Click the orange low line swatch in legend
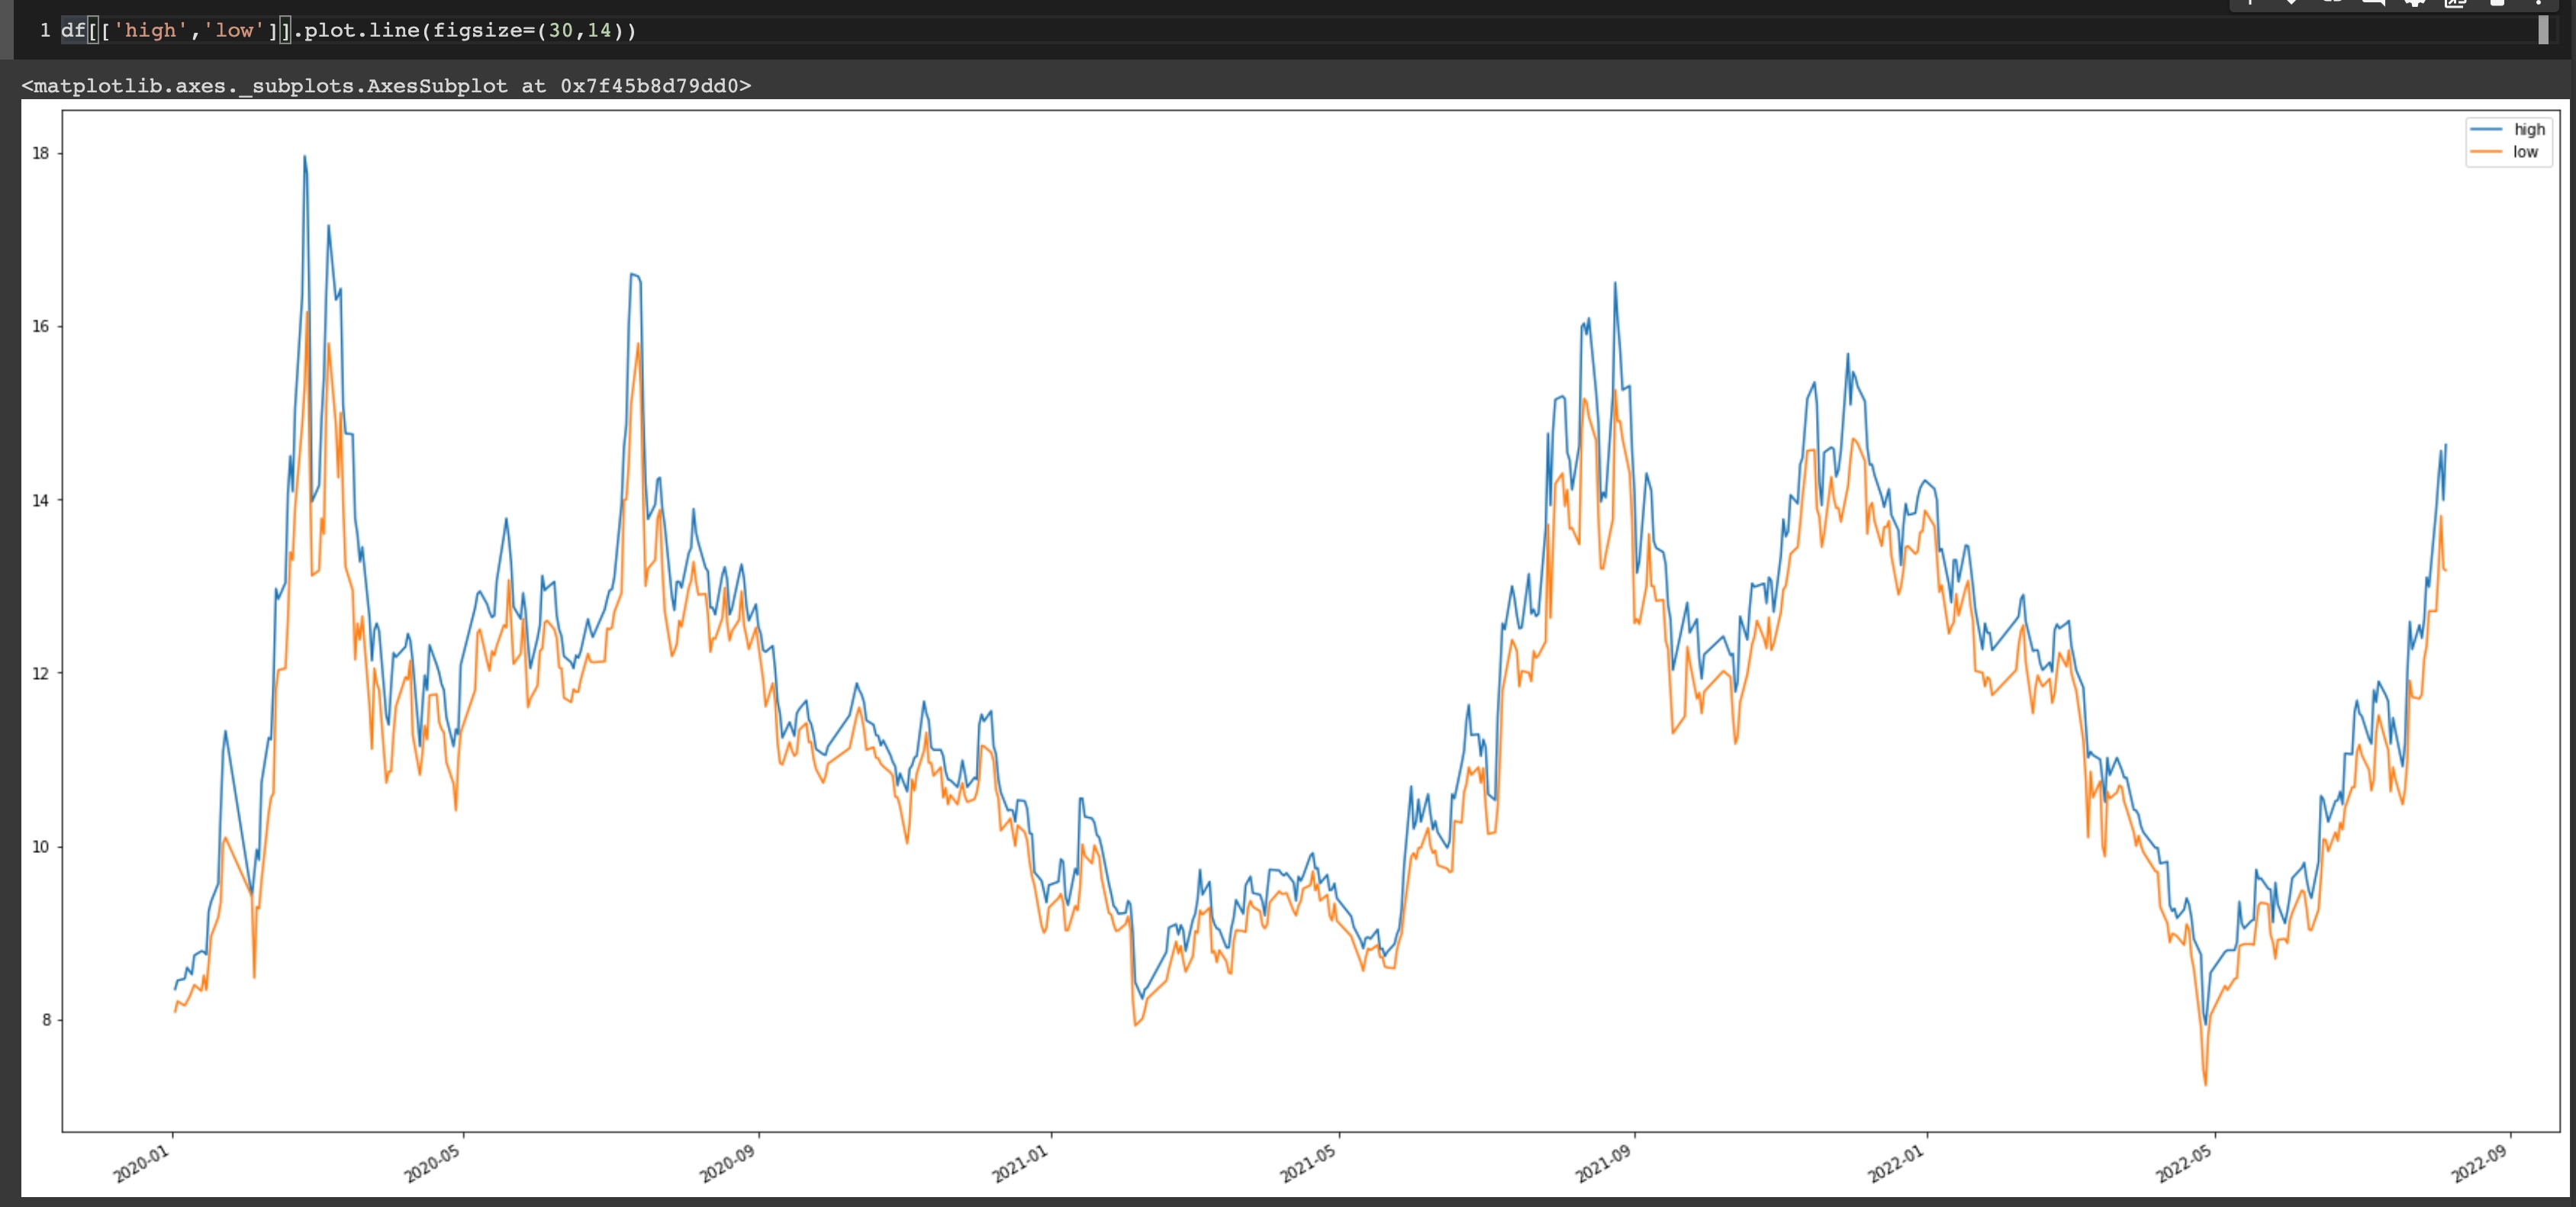The width and height of the screenshot is (2576, 1207). pos(2486,152)
